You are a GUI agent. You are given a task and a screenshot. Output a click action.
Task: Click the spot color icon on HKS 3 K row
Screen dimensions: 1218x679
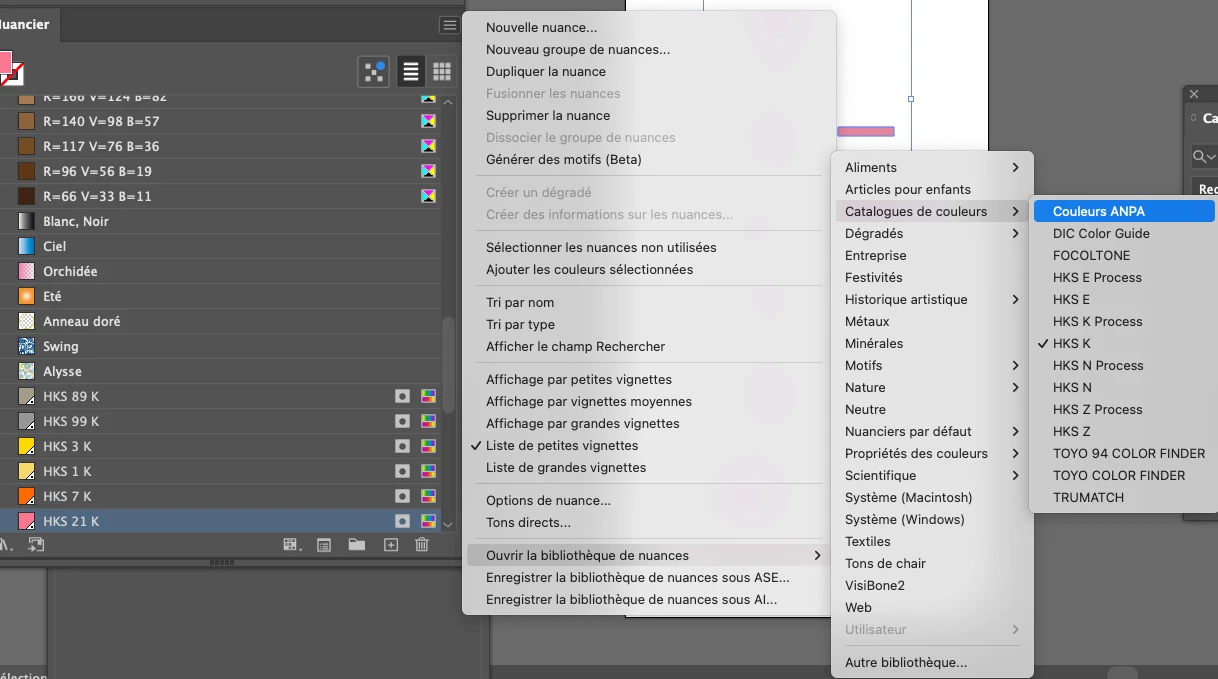402,446
